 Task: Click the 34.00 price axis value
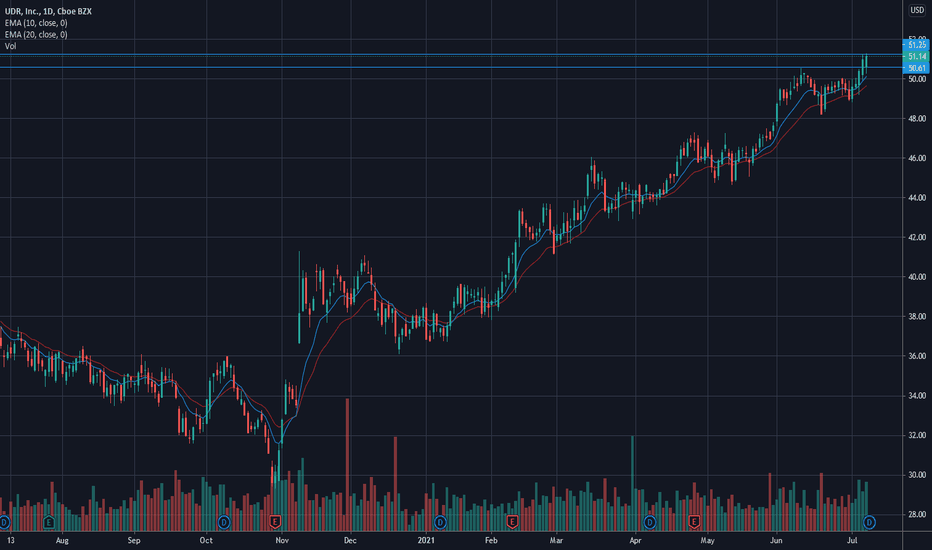point(917,395)
